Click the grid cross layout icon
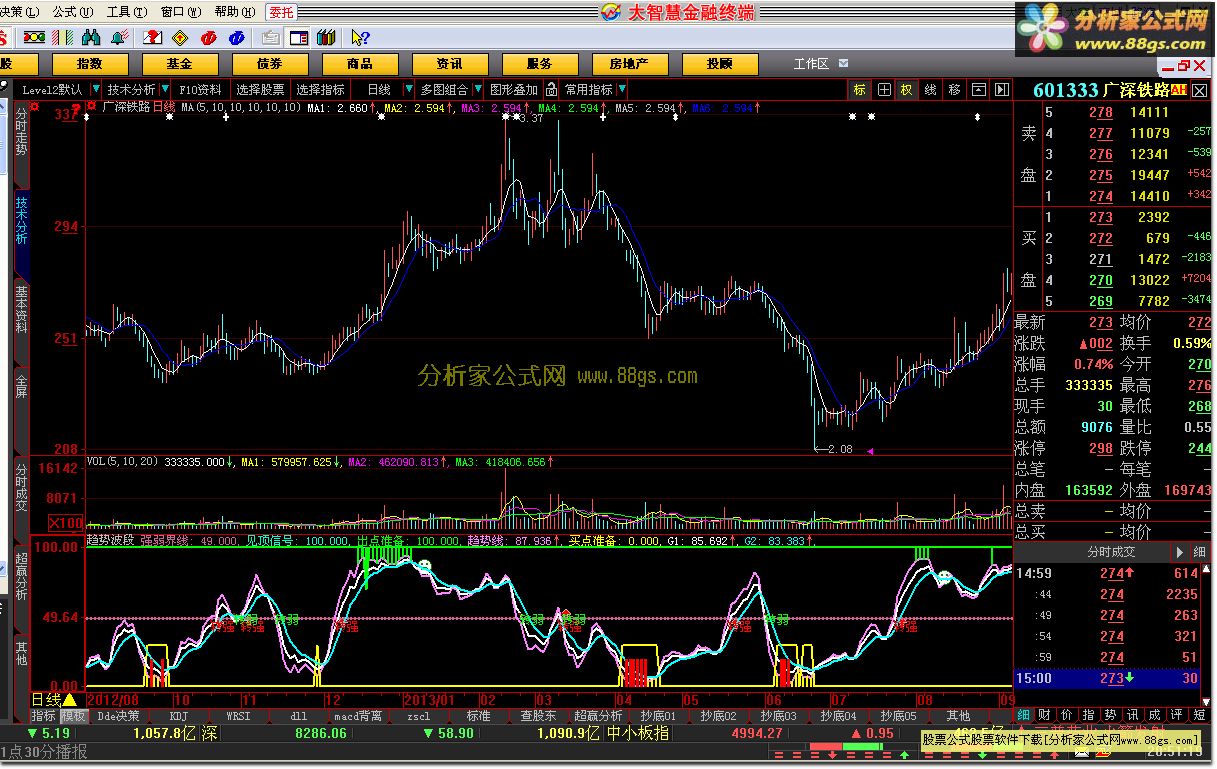The image size is (1217, 769). coord(884,89)
